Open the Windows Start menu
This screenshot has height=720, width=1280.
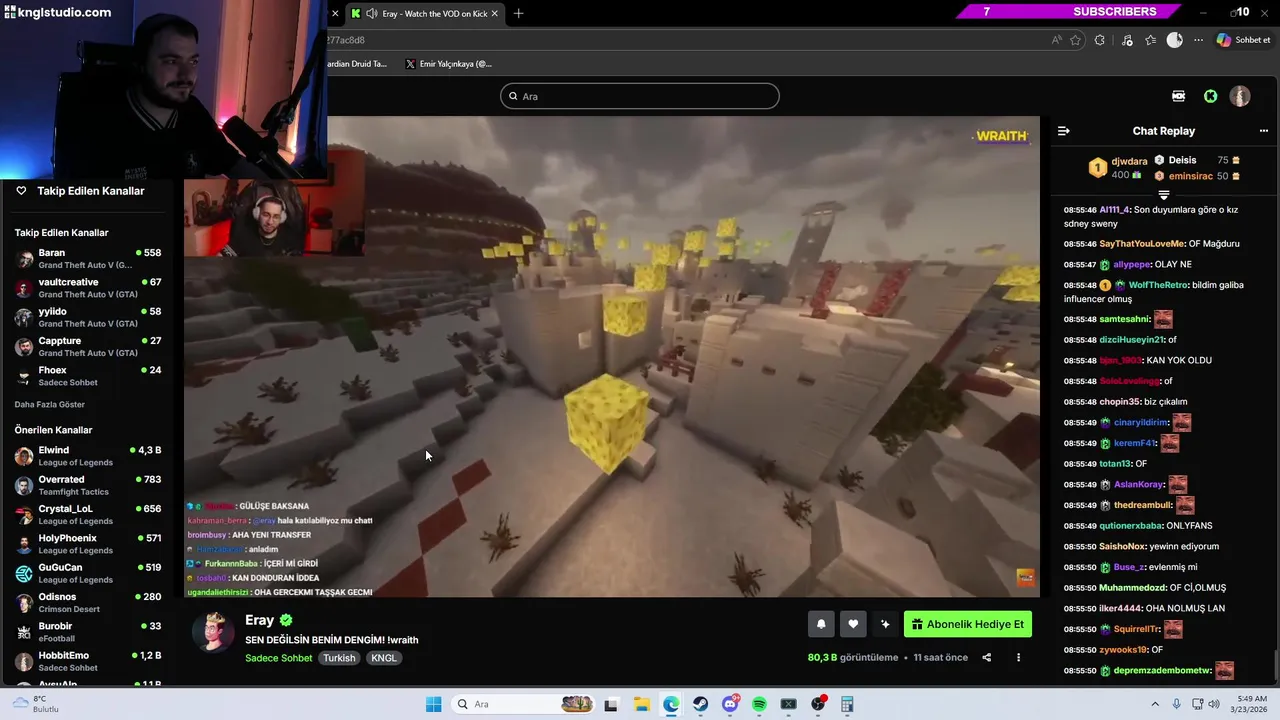click(x=433, y=704)
